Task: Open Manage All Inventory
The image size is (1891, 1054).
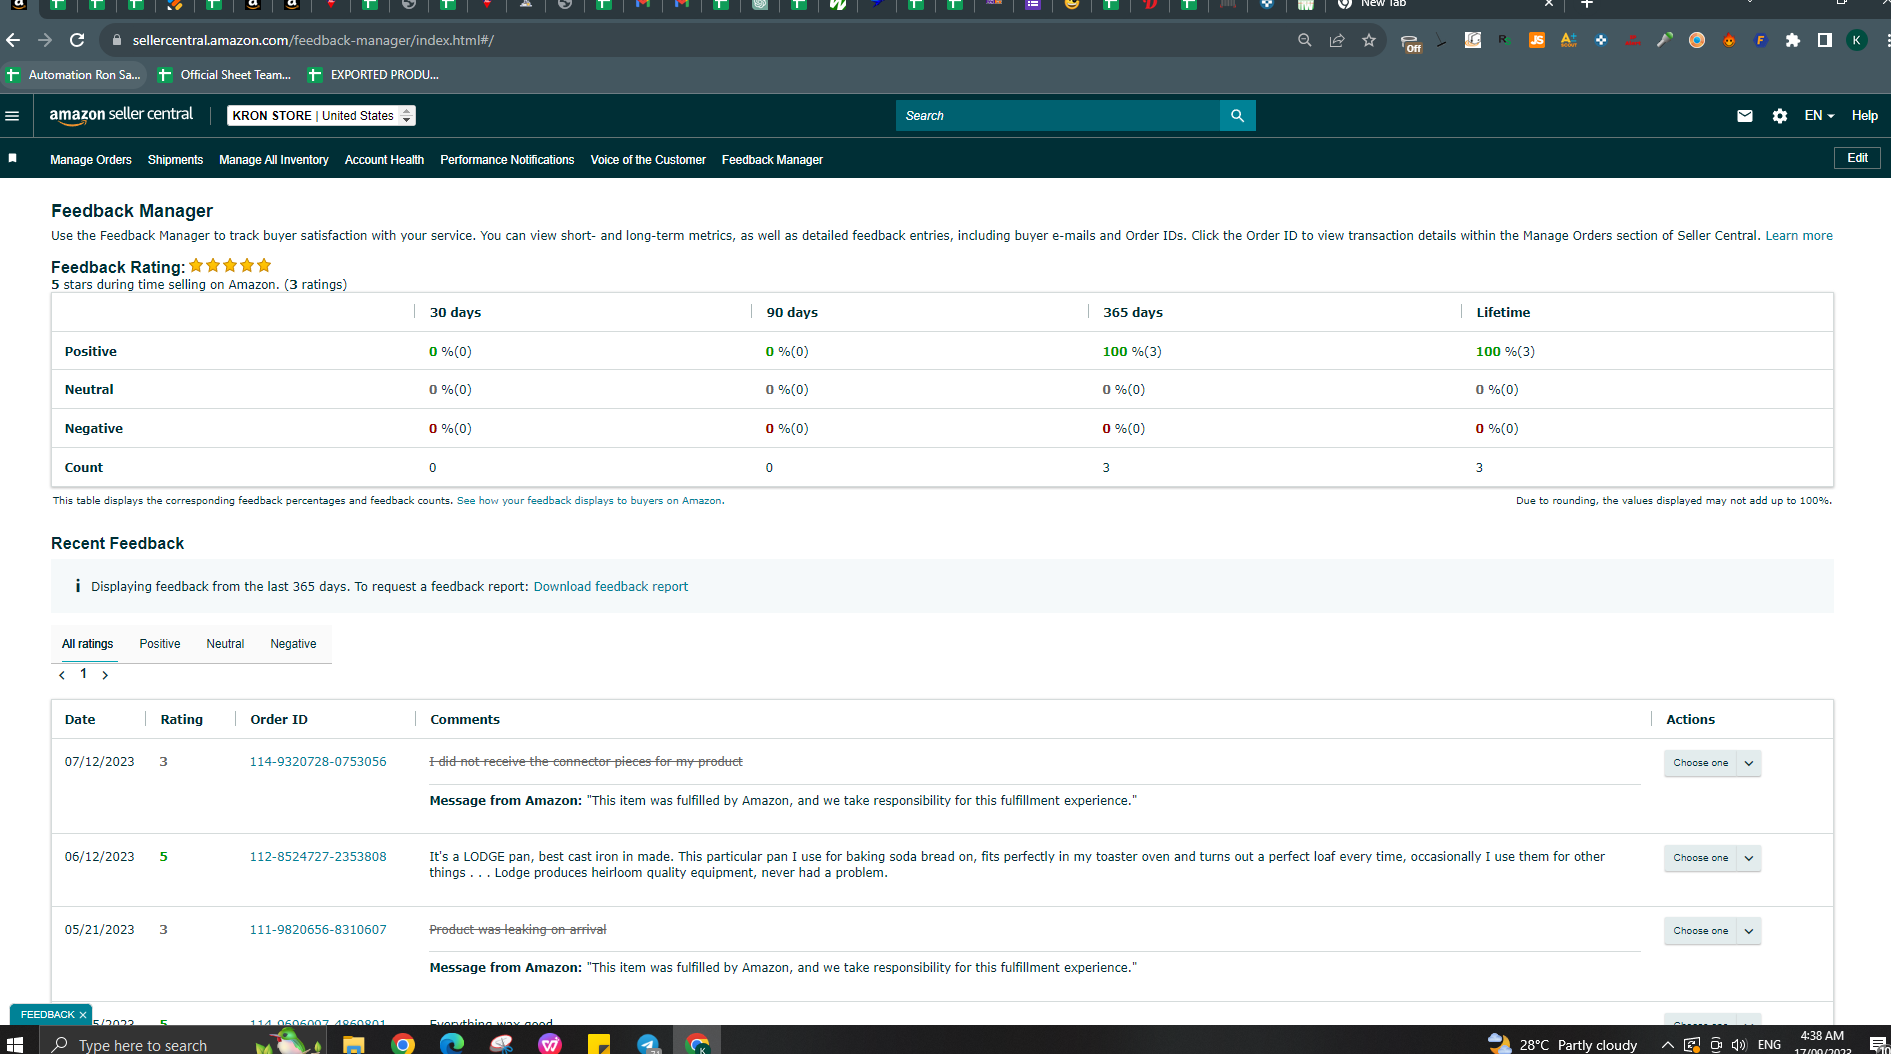Action: [x=274, y=160]
